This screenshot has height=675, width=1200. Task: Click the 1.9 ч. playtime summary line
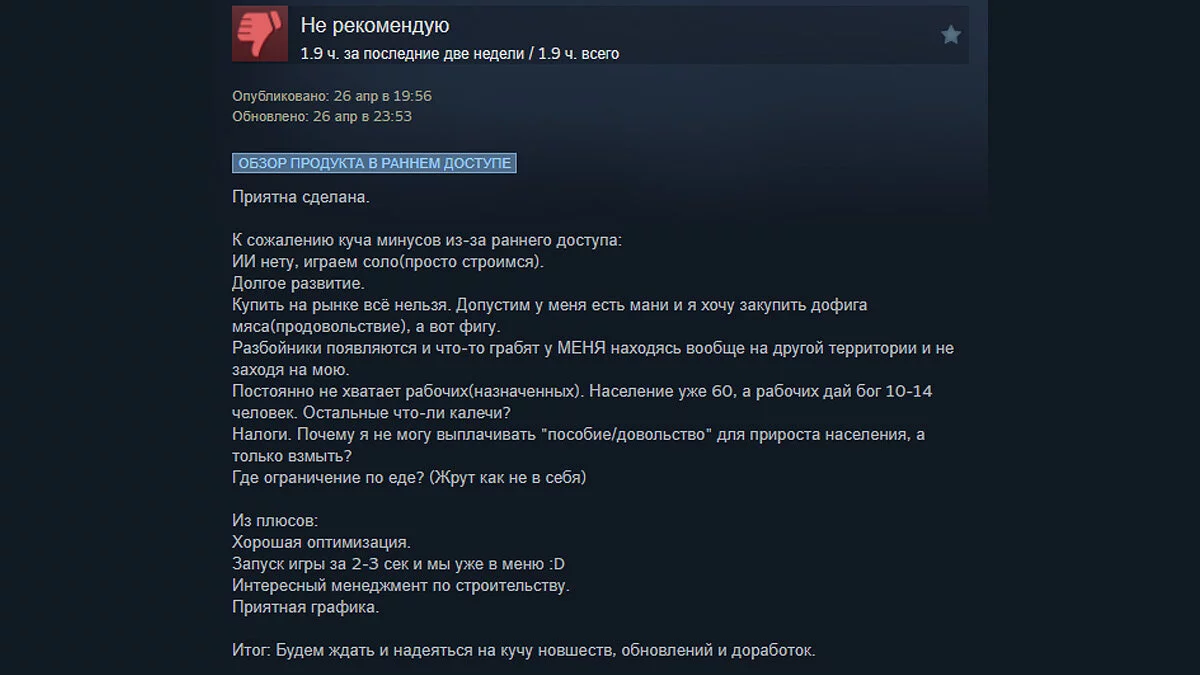(460, 53)
